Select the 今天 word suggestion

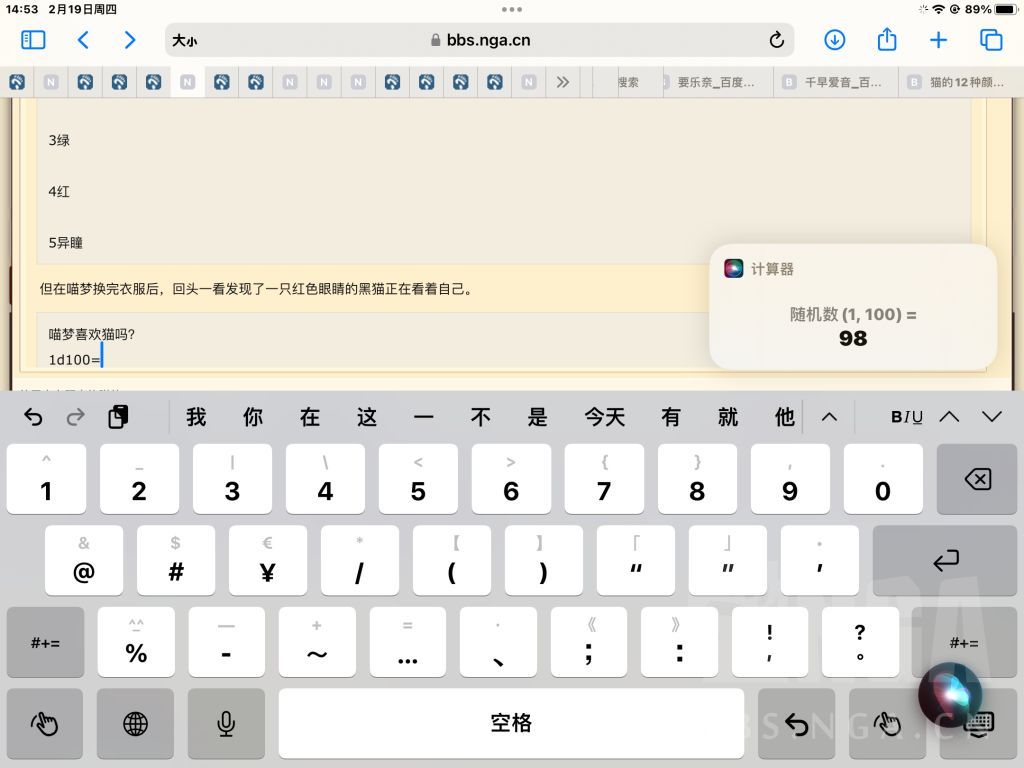605,417
